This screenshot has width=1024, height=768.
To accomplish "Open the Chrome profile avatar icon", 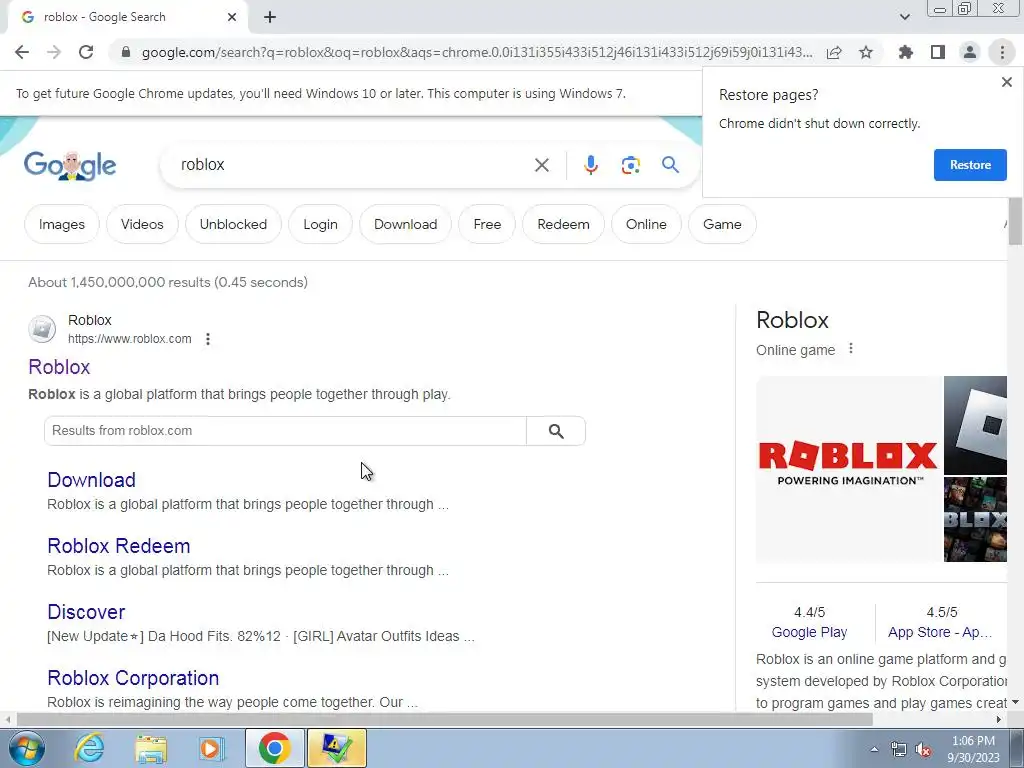I will 970,52.
